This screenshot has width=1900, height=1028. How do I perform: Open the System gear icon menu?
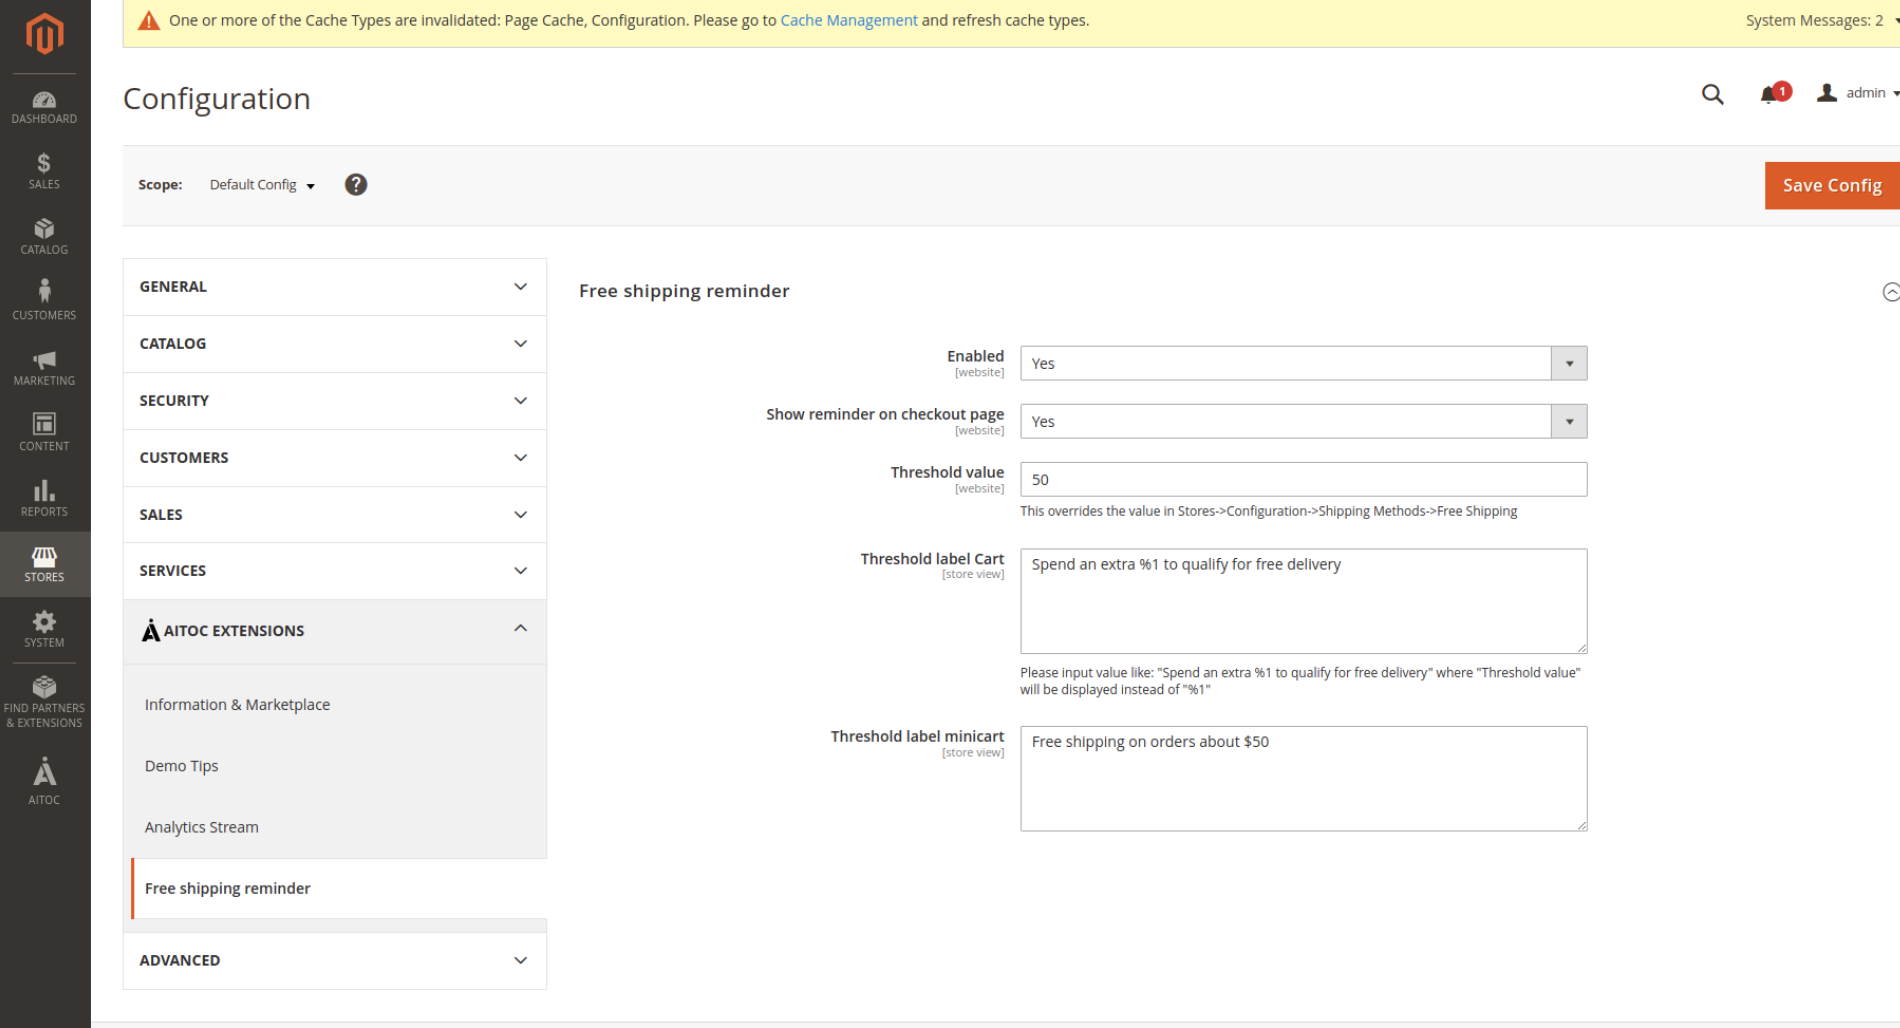[x=44, y=629]
